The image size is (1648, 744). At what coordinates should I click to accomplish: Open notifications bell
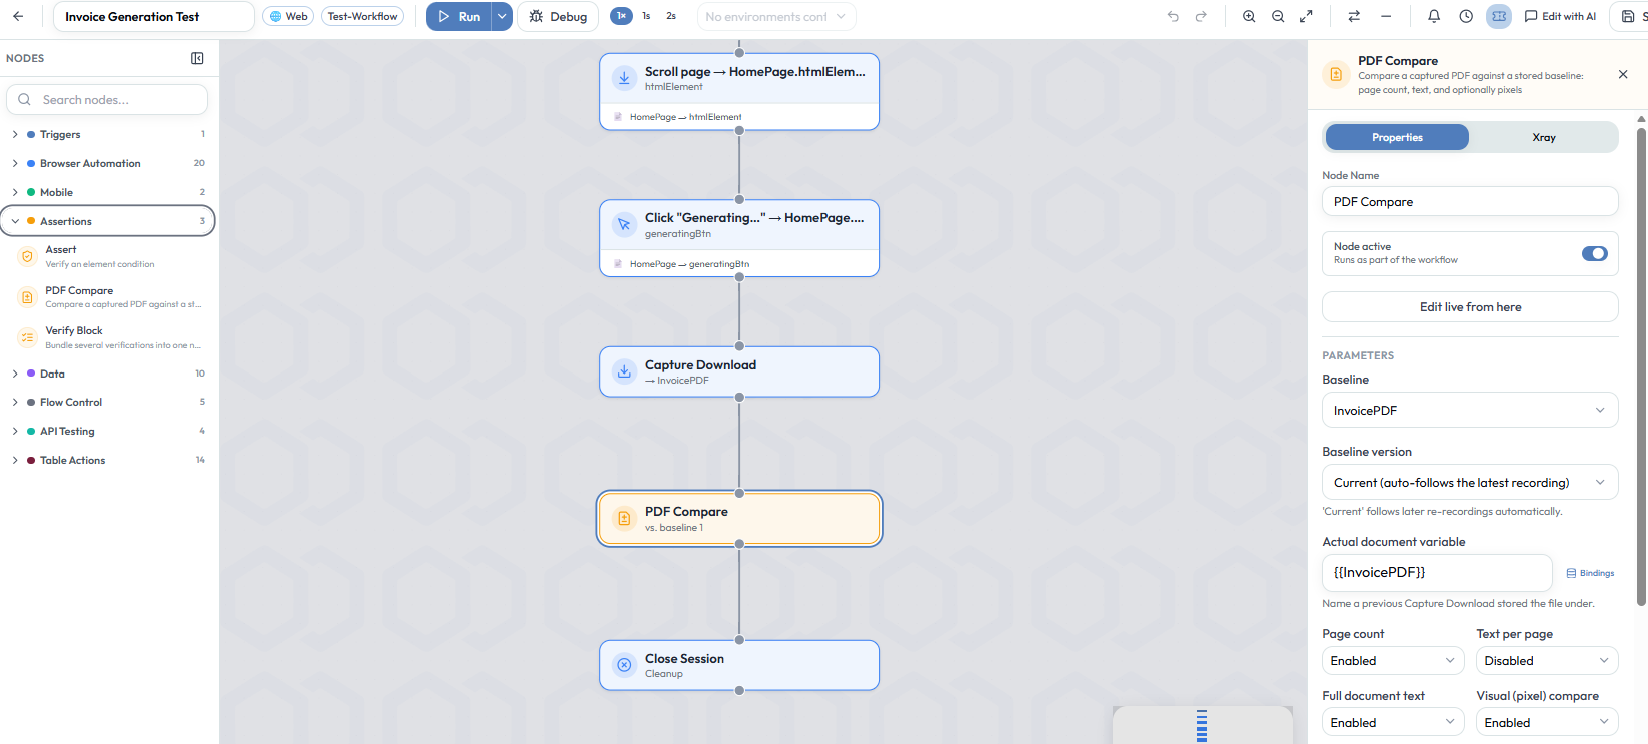(1434, 16)
